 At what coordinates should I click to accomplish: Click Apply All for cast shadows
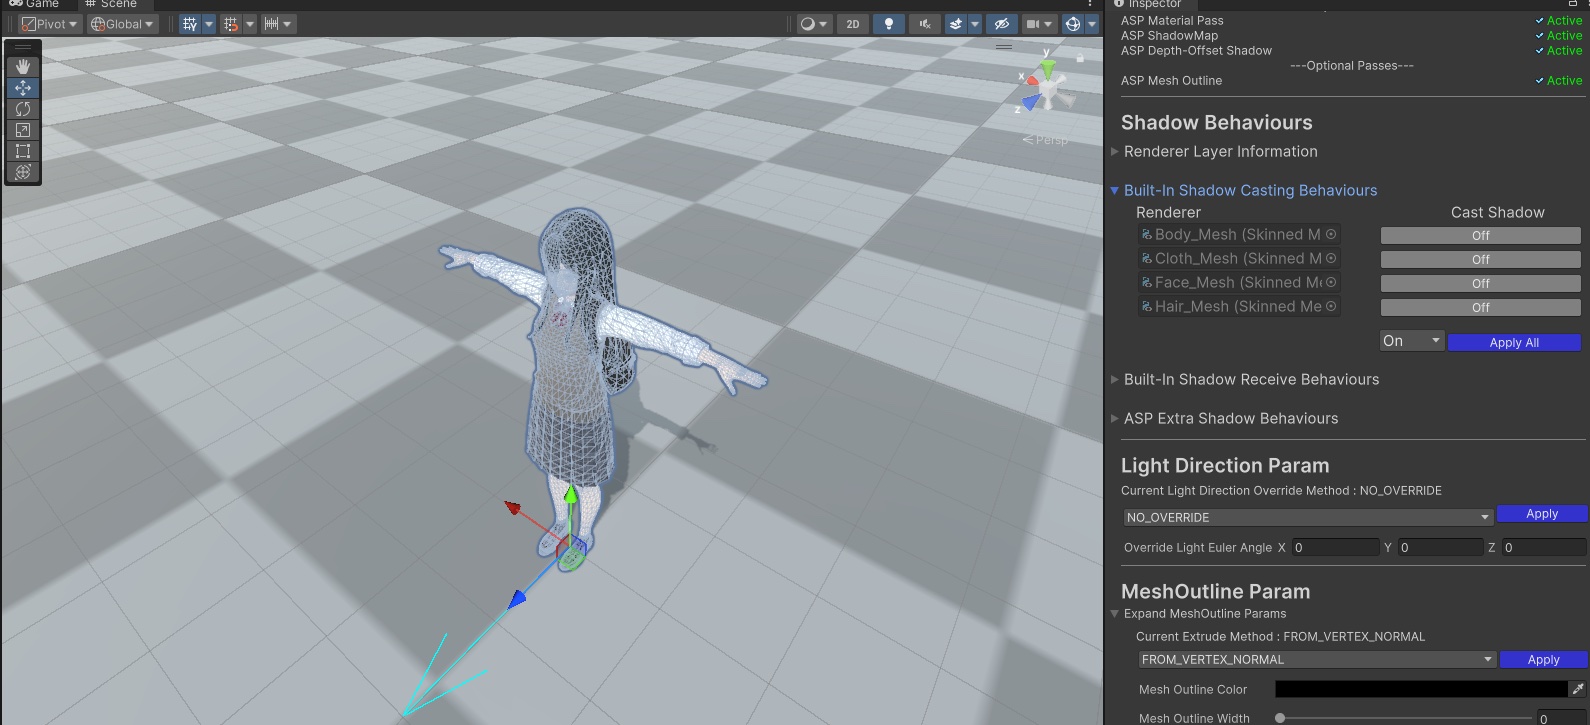[x=1513, y=342]
